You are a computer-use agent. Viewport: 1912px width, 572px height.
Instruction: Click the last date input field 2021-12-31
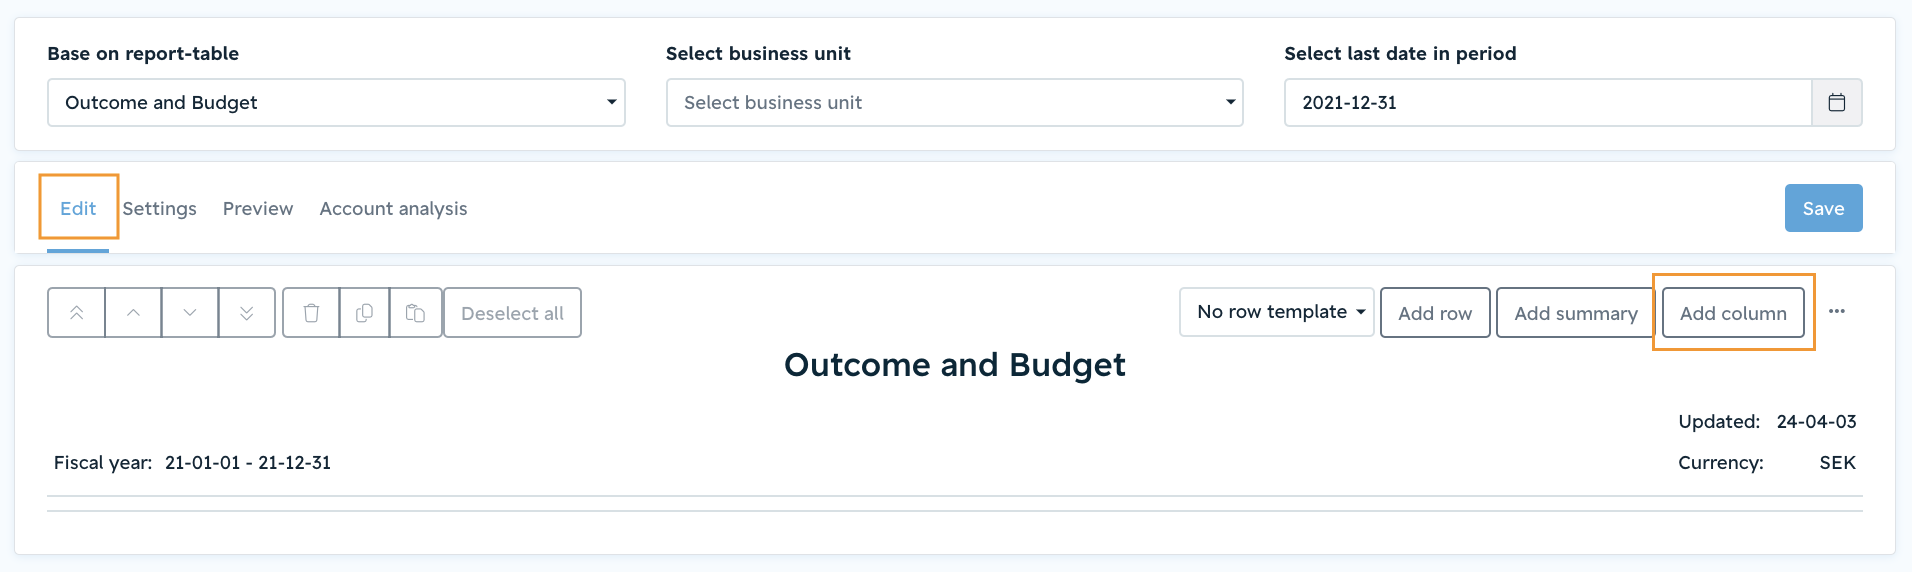pyautogui.click(x=1548, y=102)
